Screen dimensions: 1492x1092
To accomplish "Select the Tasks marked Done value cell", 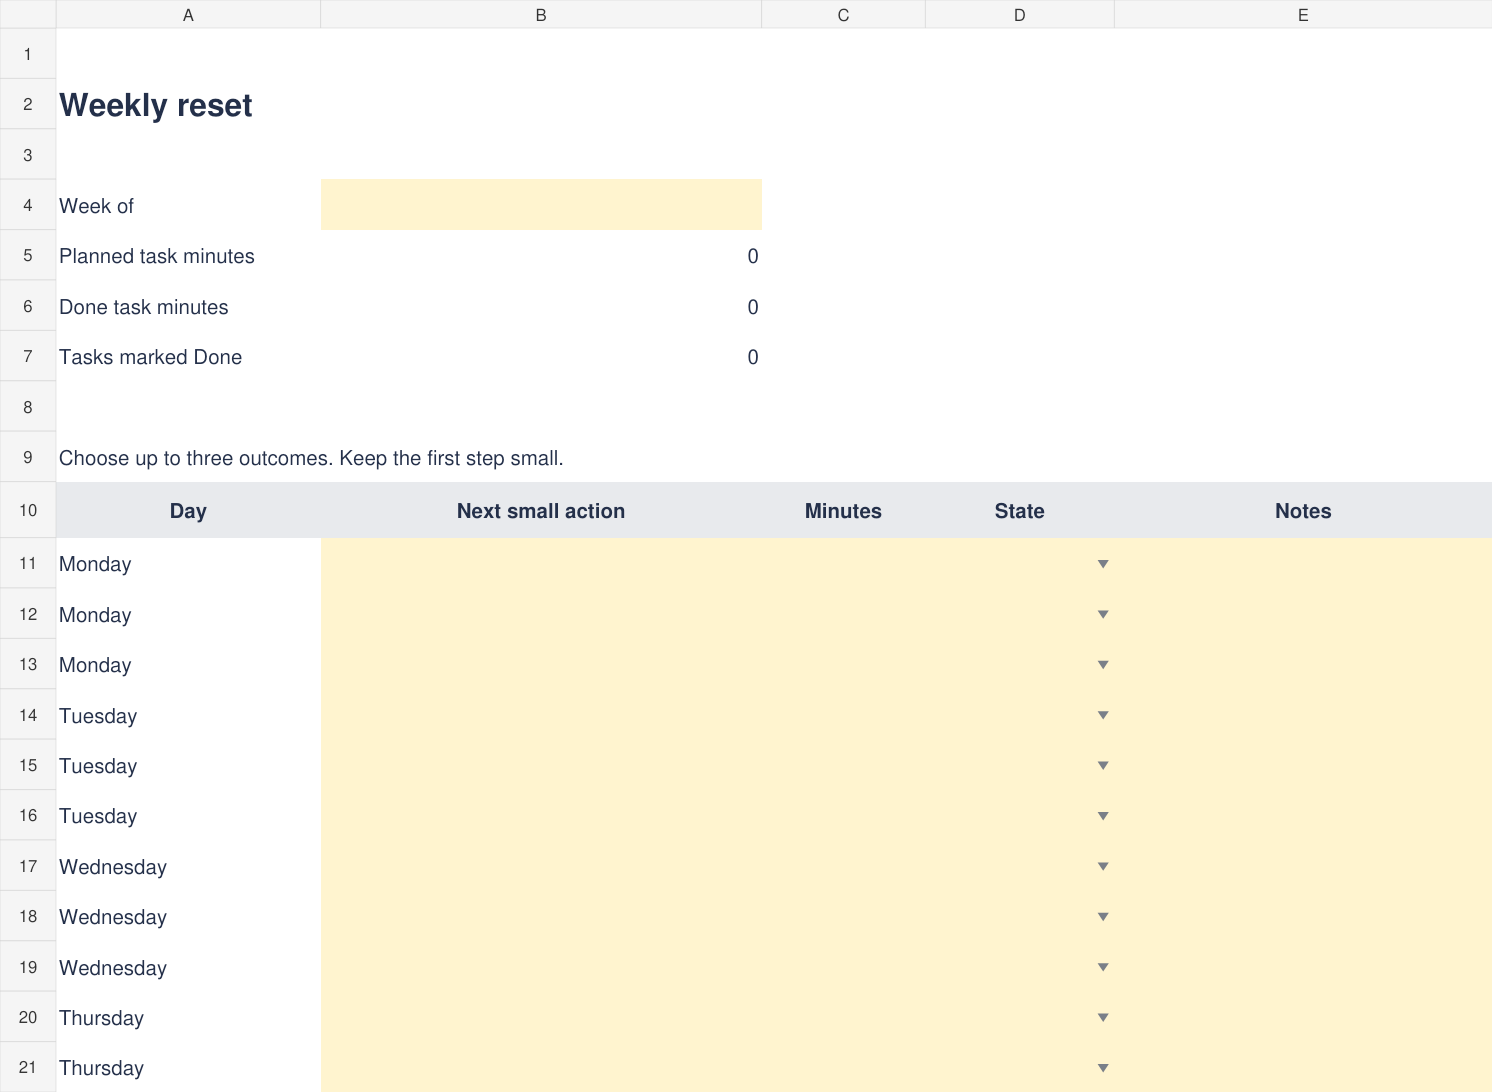I will pos(541,357).
